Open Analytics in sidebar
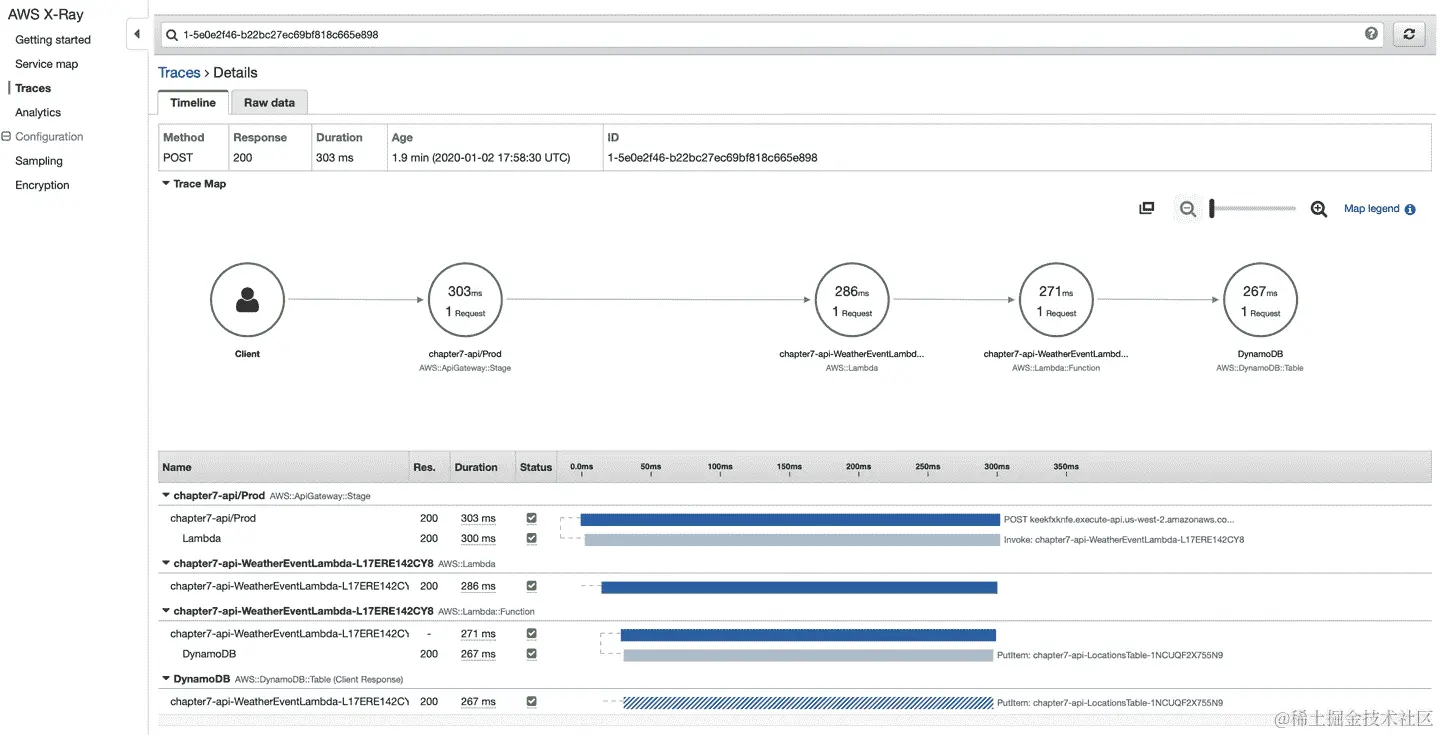The width and height of the screenshot is (1440, 735). click(38, 112)
